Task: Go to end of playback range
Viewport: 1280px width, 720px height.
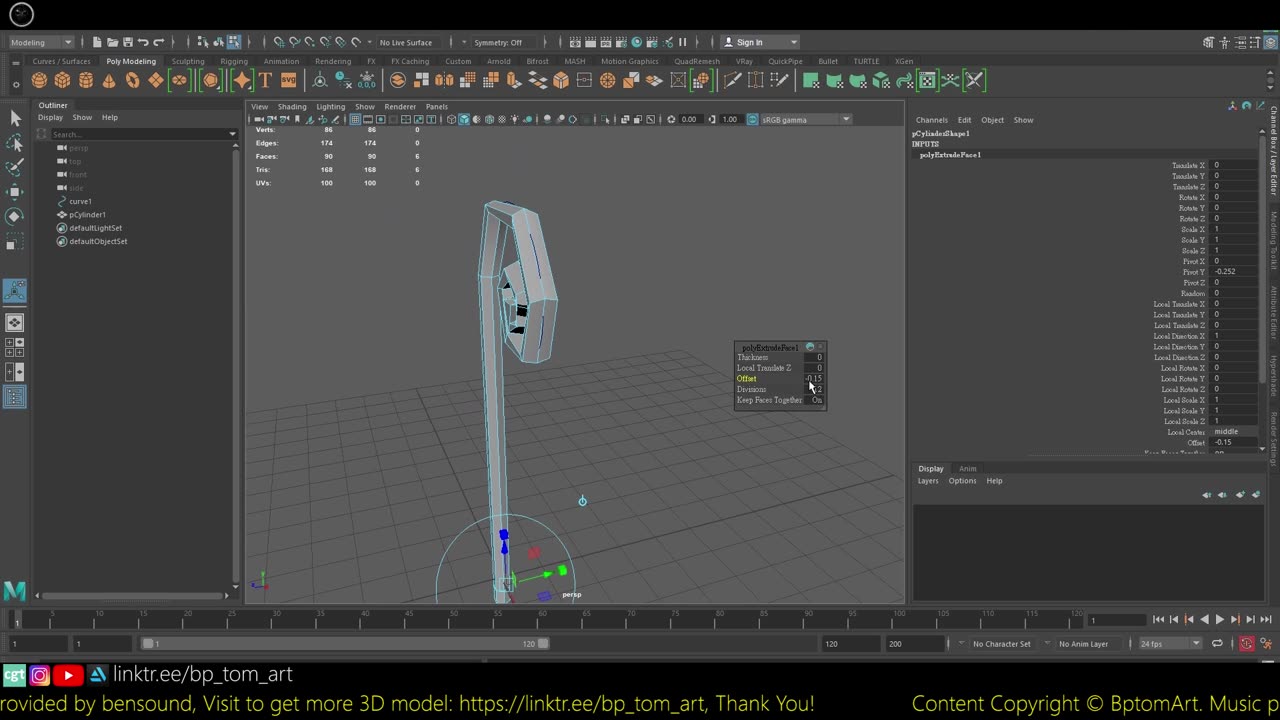Action: pyautogui.click(x=1265, y=620)
